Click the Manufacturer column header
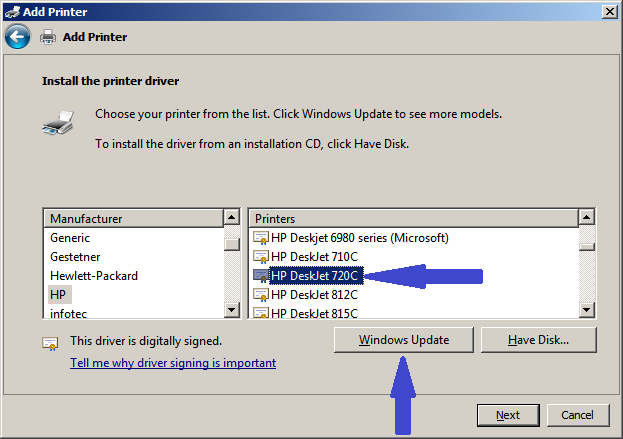The image size is (623, 439). tap(134, 219)
